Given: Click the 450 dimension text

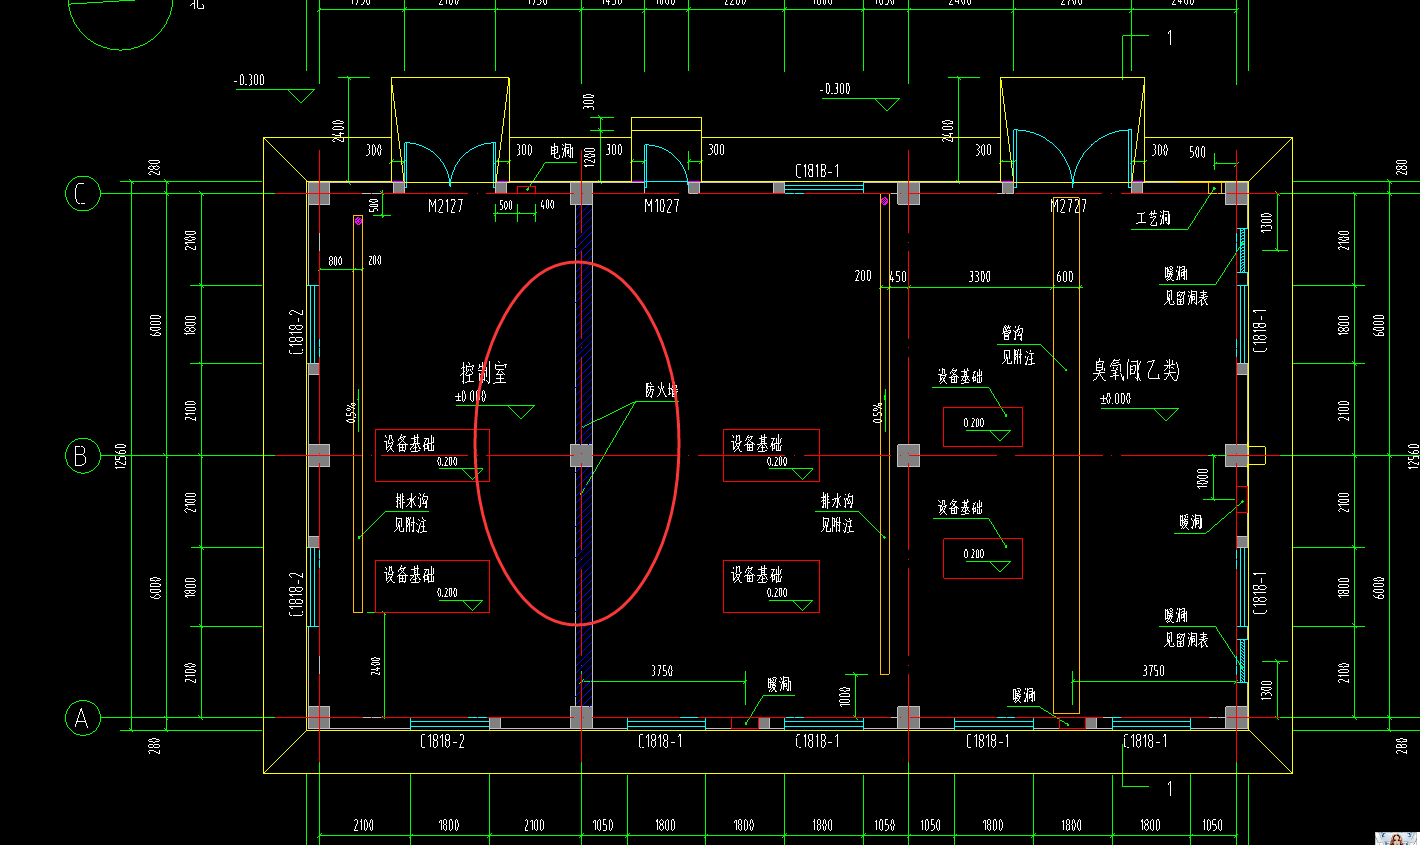Looking at the screenshot, I should 897,277.
